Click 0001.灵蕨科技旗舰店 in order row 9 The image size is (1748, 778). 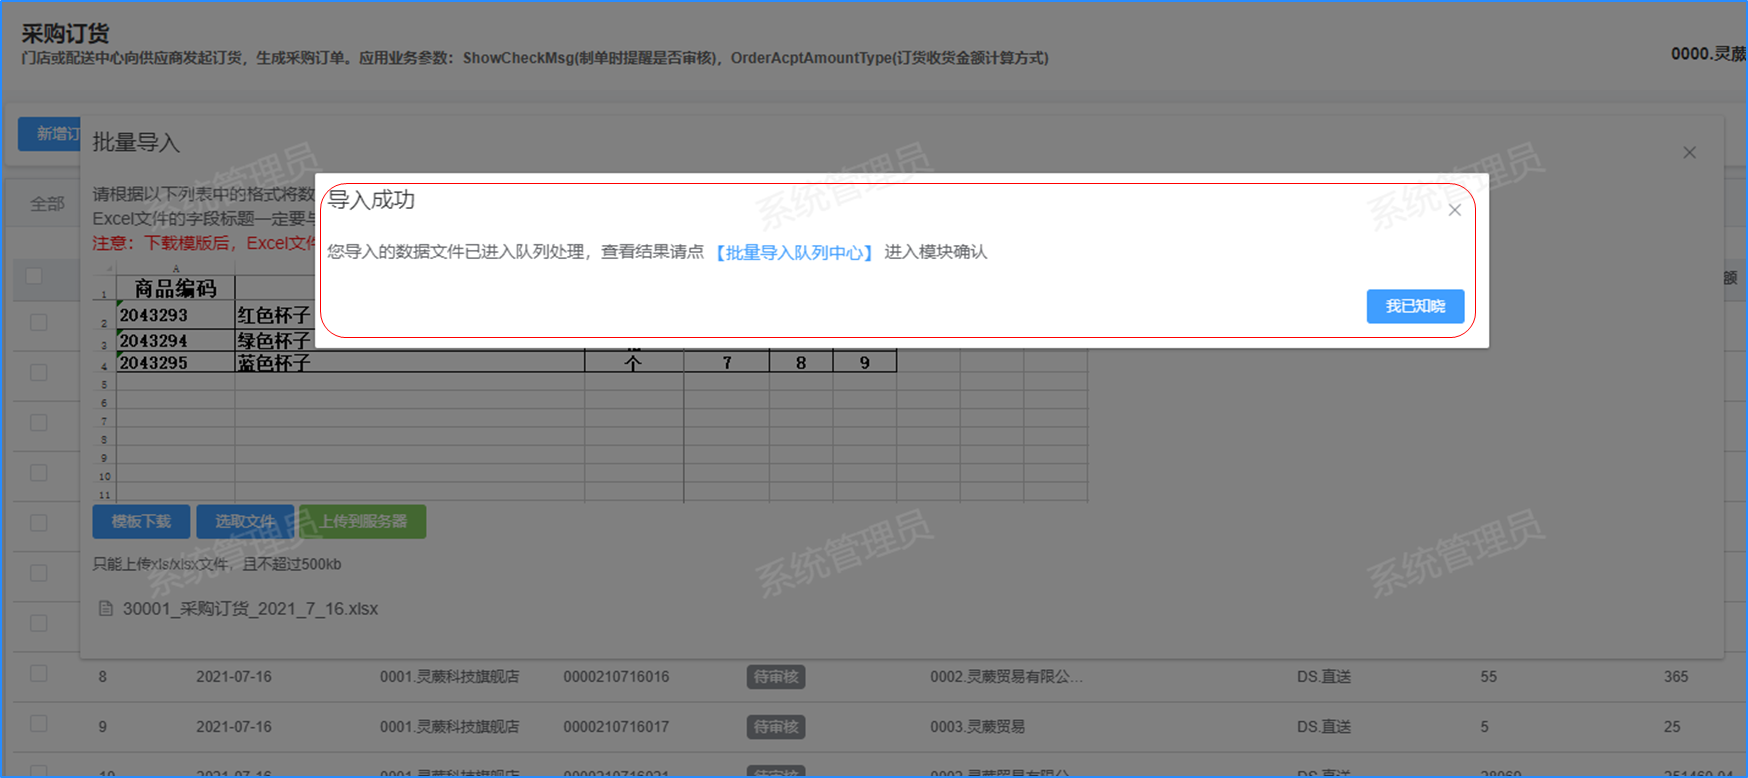(x=449, y=727)
